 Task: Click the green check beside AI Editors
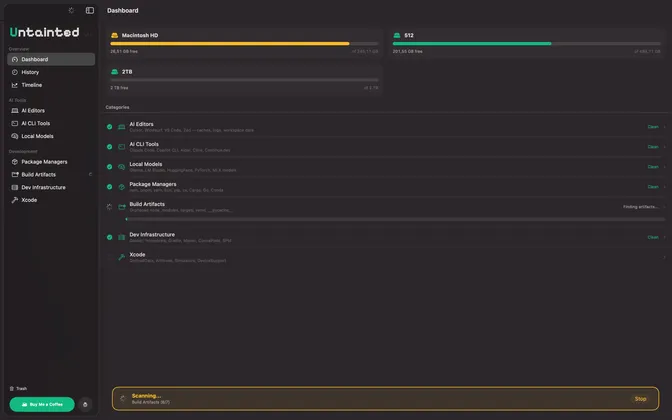[109, 127]
